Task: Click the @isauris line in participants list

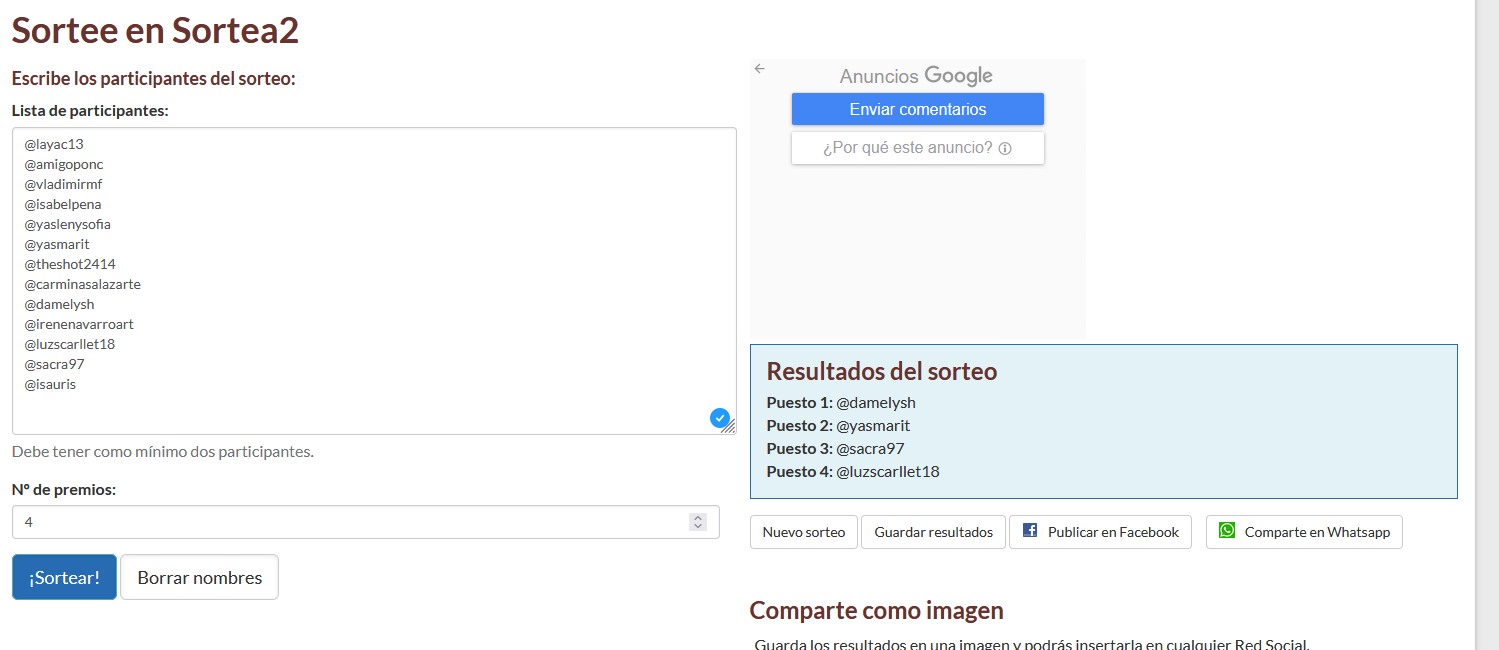Action: click(50, 384)
